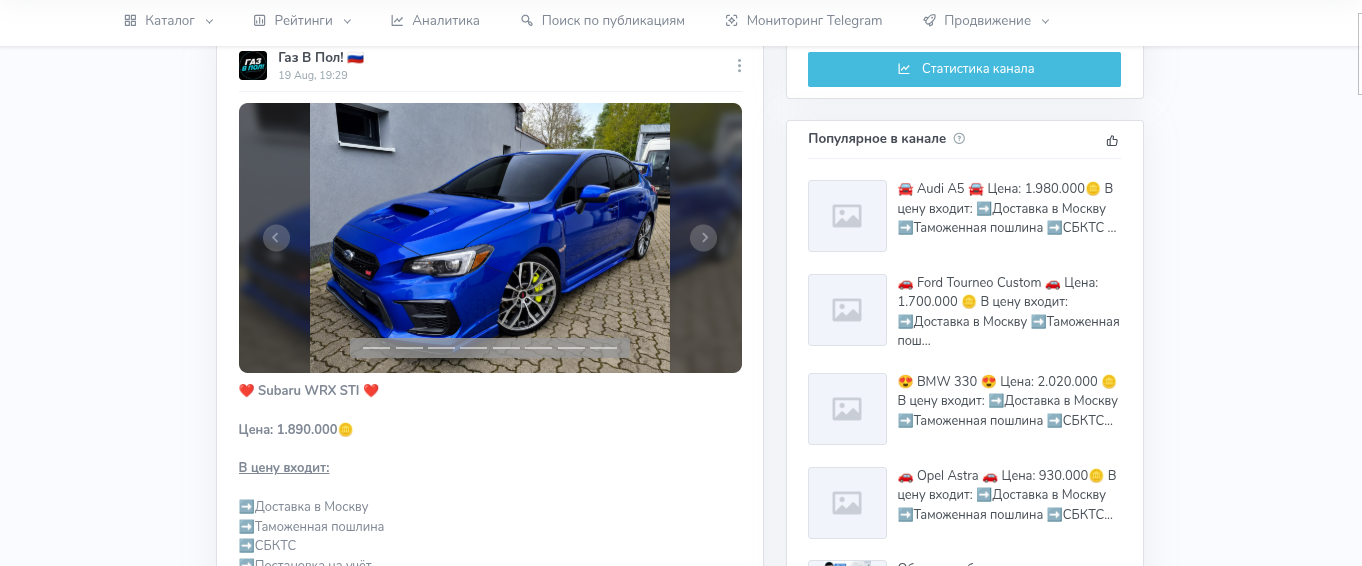
Task: Open the BMW 330 post thumbnail
Action: [847, 409]
